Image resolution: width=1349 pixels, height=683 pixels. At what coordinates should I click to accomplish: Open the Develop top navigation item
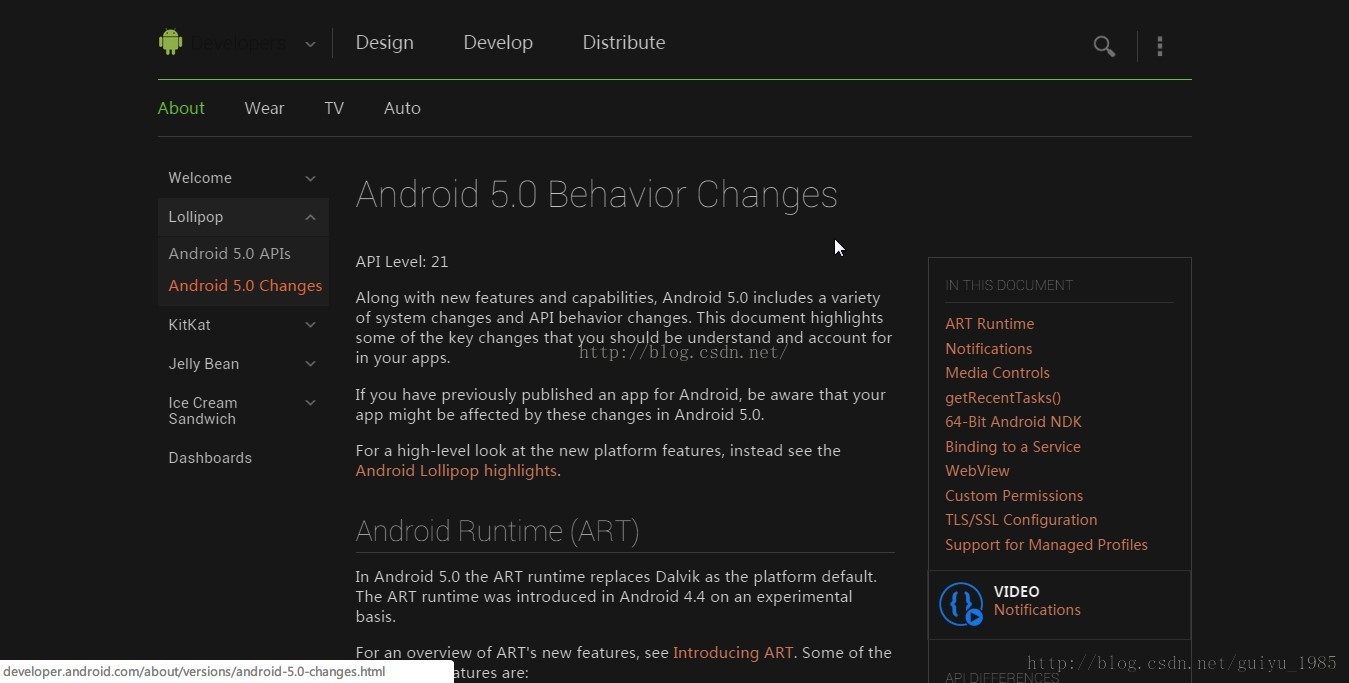click(498, 43)
